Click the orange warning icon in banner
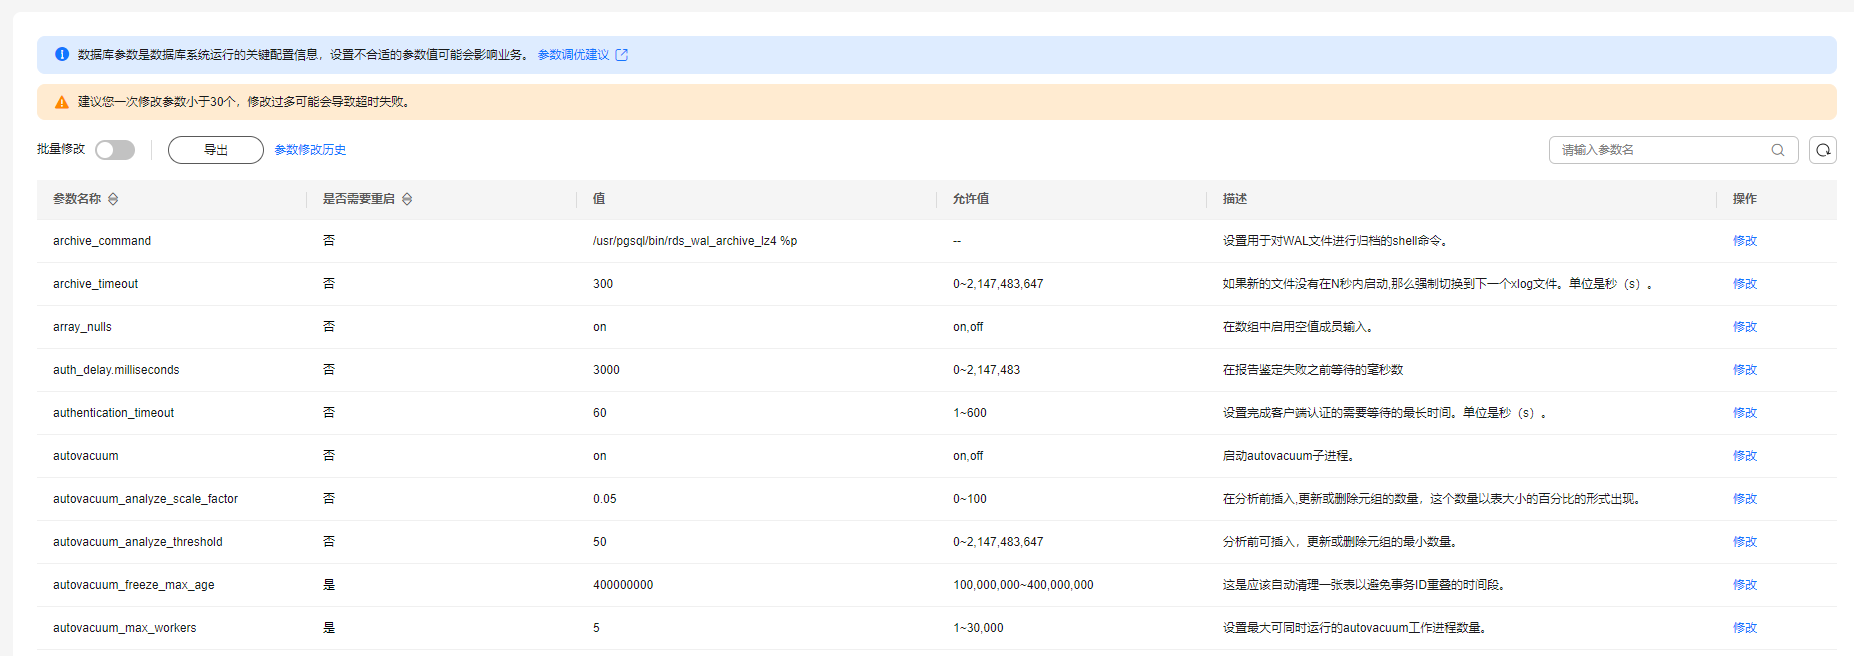 [62, 102]
